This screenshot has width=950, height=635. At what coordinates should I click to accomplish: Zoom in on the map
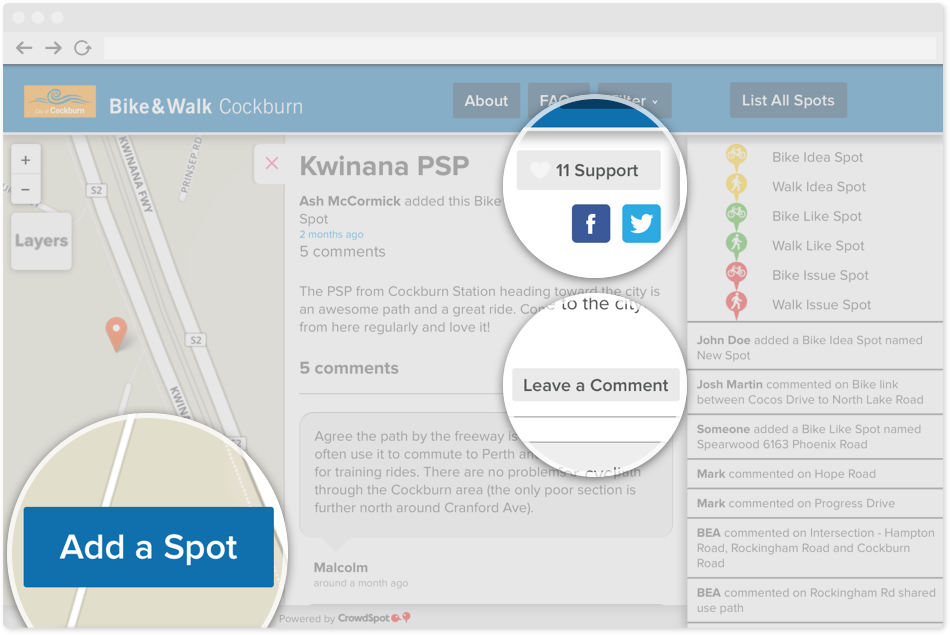click(x=25, y=161)
